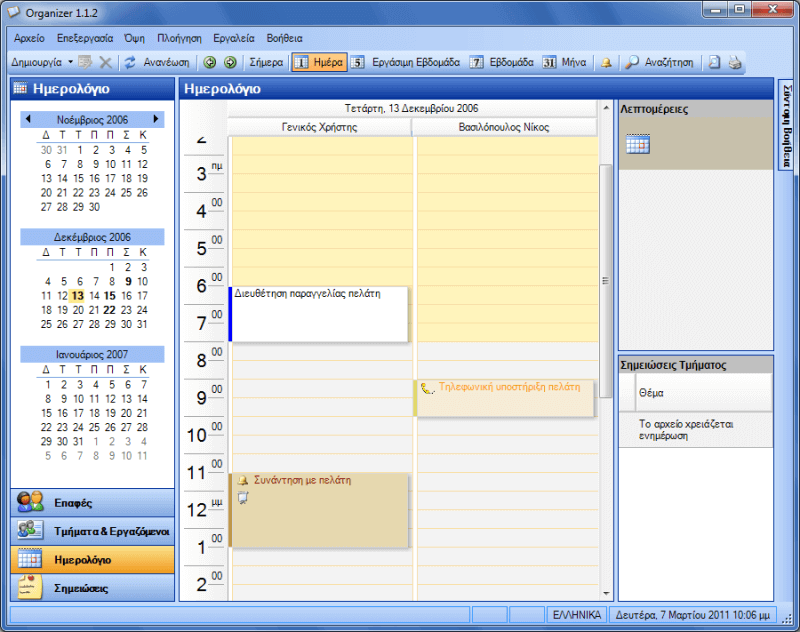Click the Ανανέωση refresh icon
The image size is (800, 632).
click(x=130, y=62)
